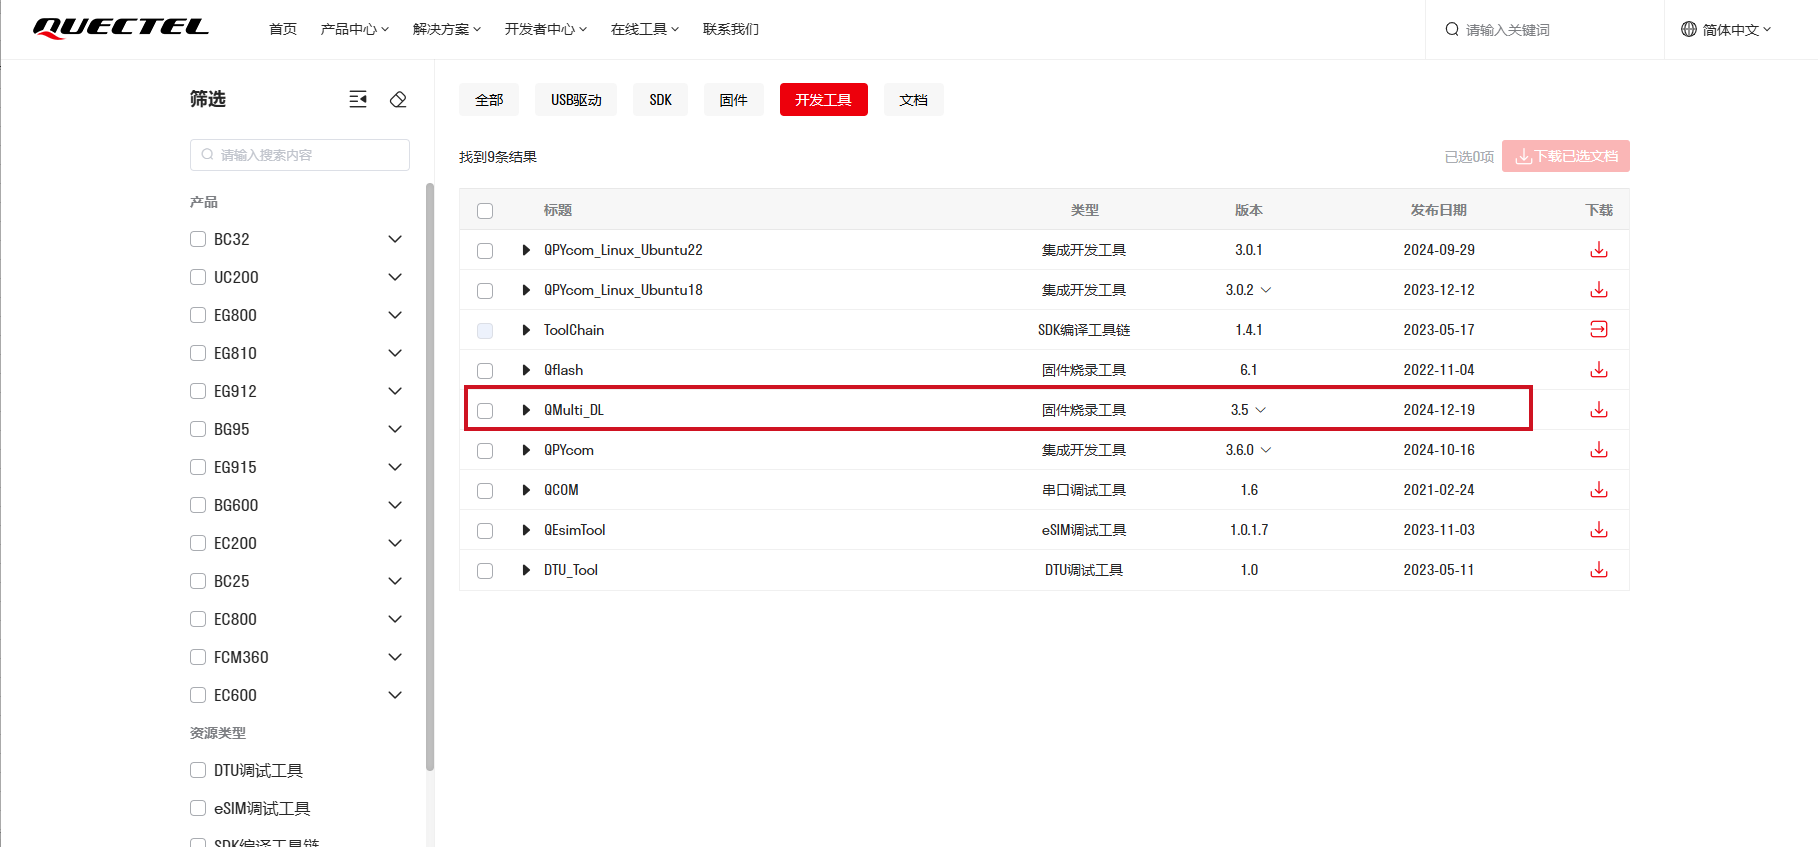Open the 联系我们 link
Viewport: 1818px width, 847px height.
pos(731,29)
